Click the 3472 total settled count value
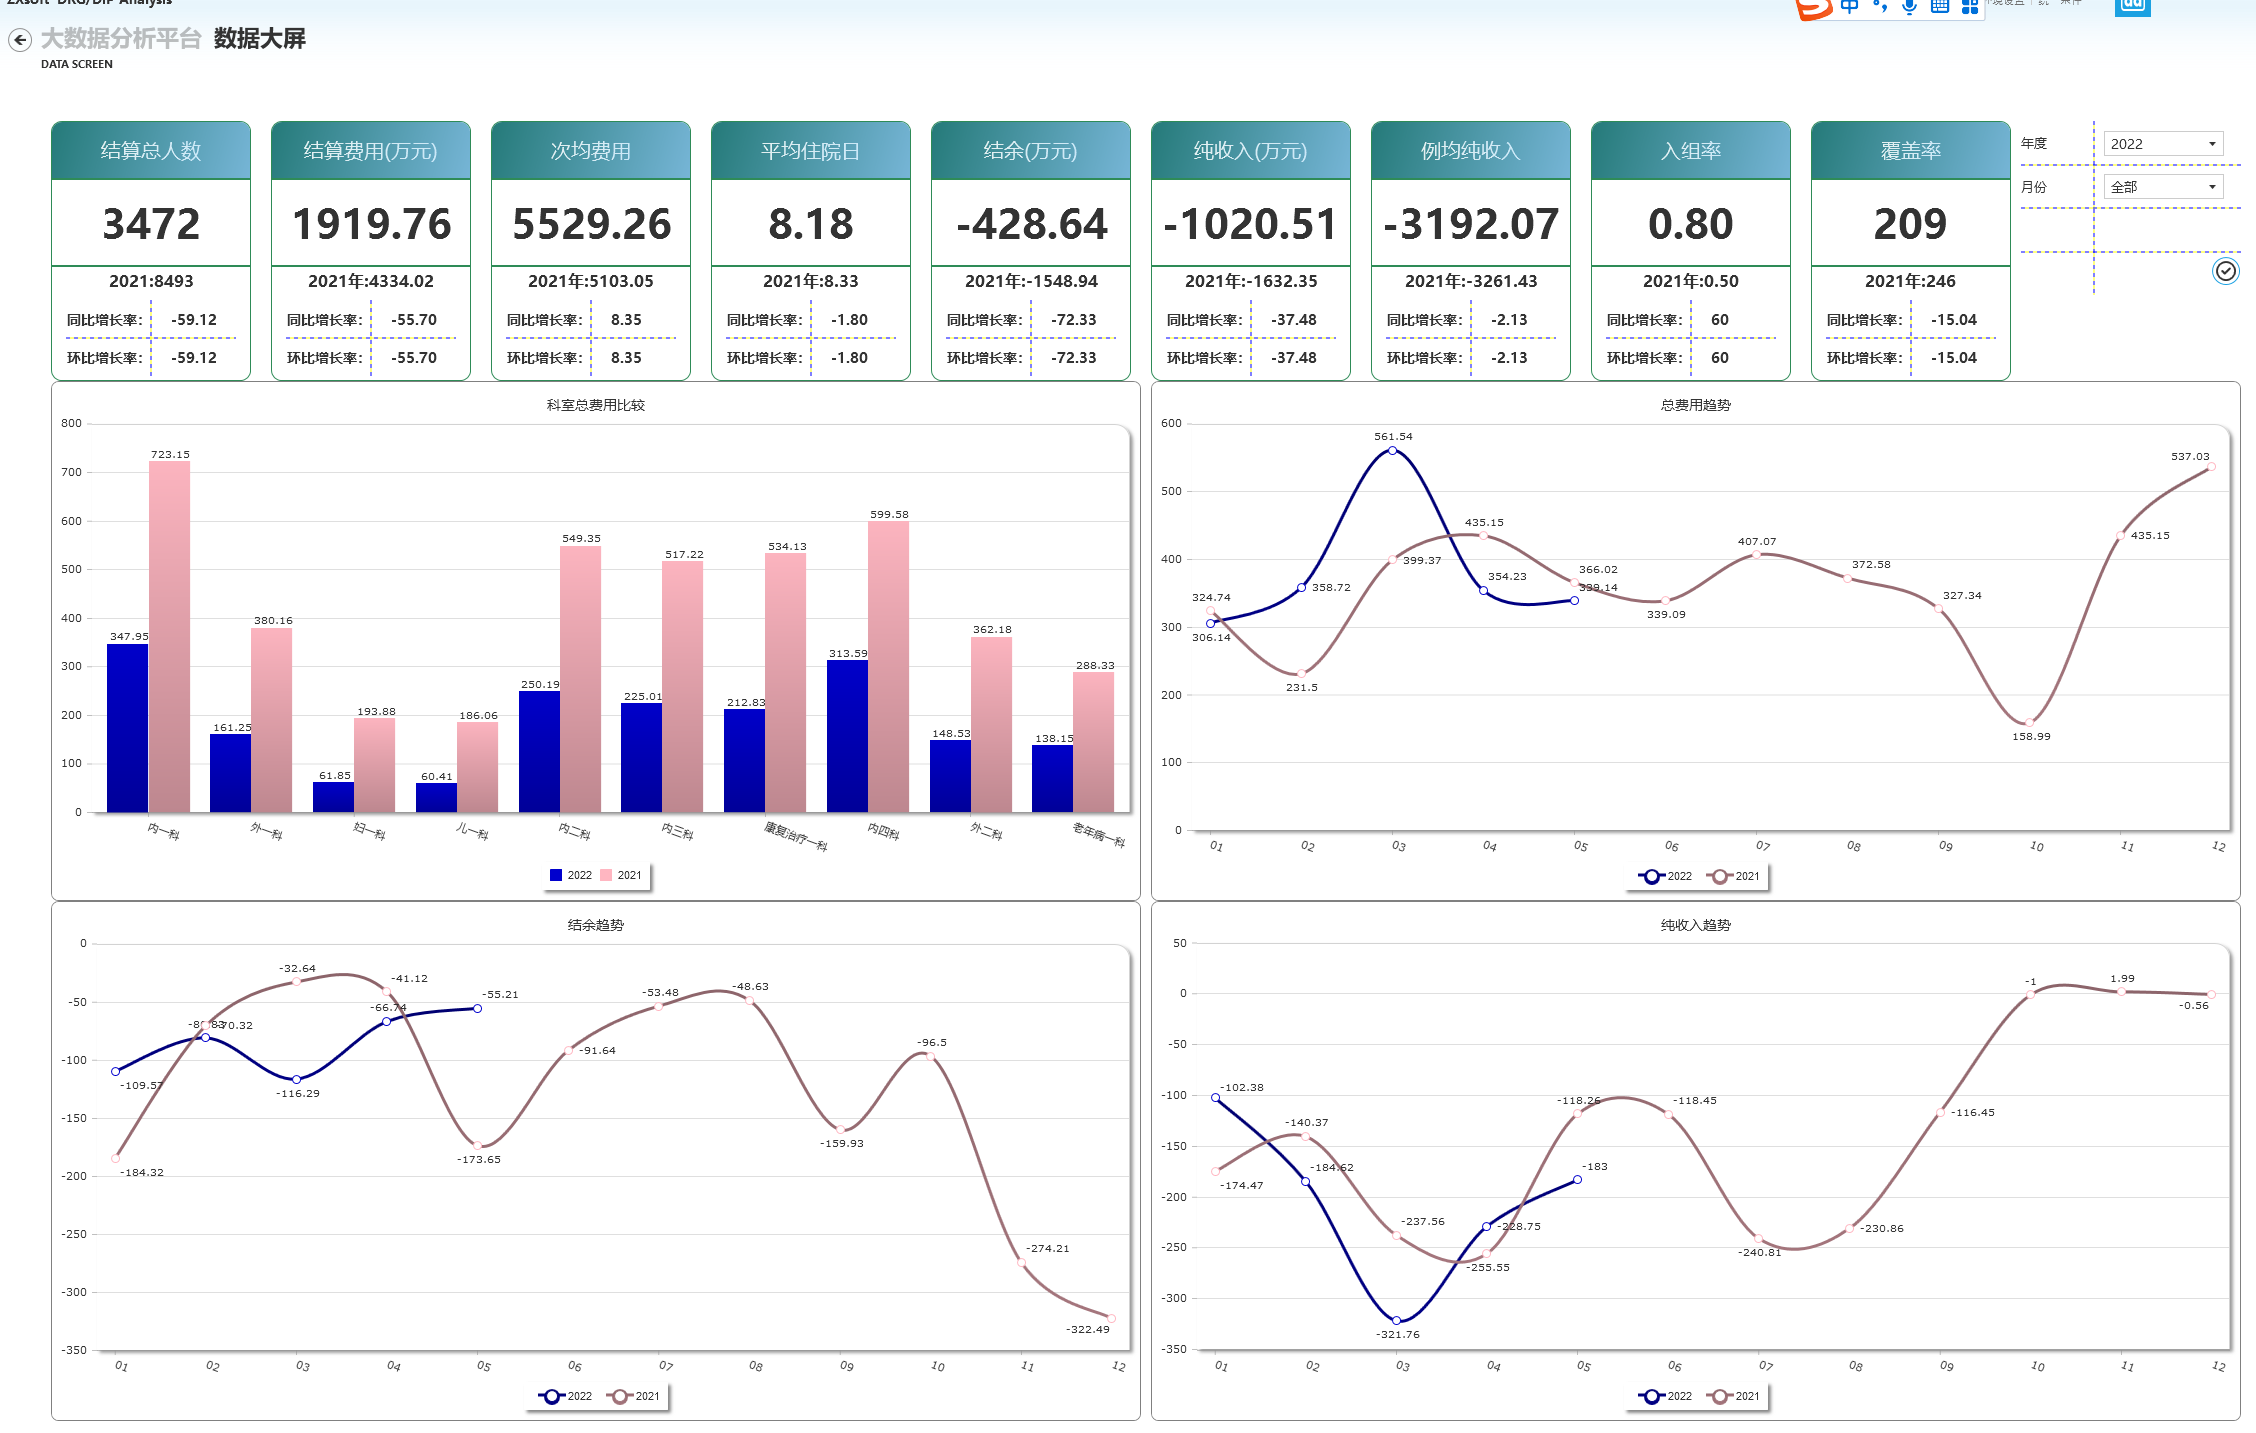The height and width of the screenshot is (1433, 2256). tap(151, 224)
